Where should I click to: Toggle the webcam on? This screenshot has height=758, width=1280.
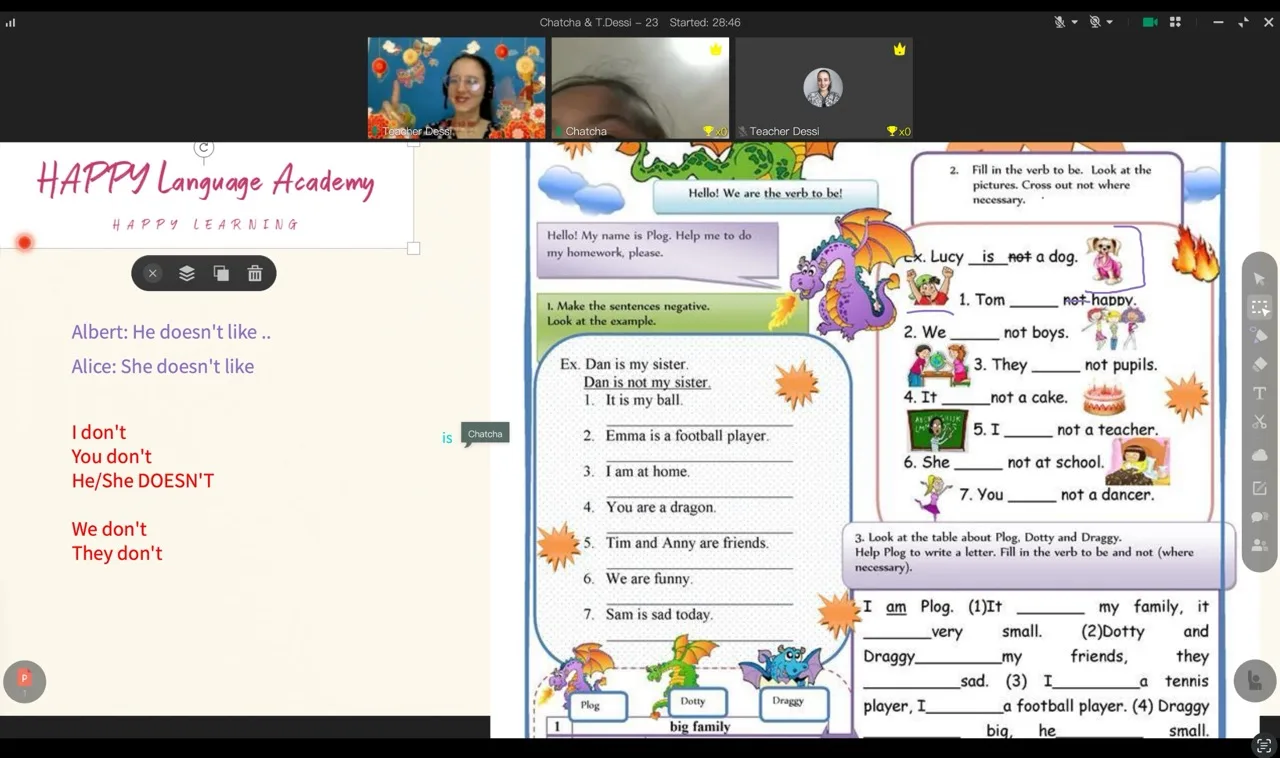tap(1095, 22)
